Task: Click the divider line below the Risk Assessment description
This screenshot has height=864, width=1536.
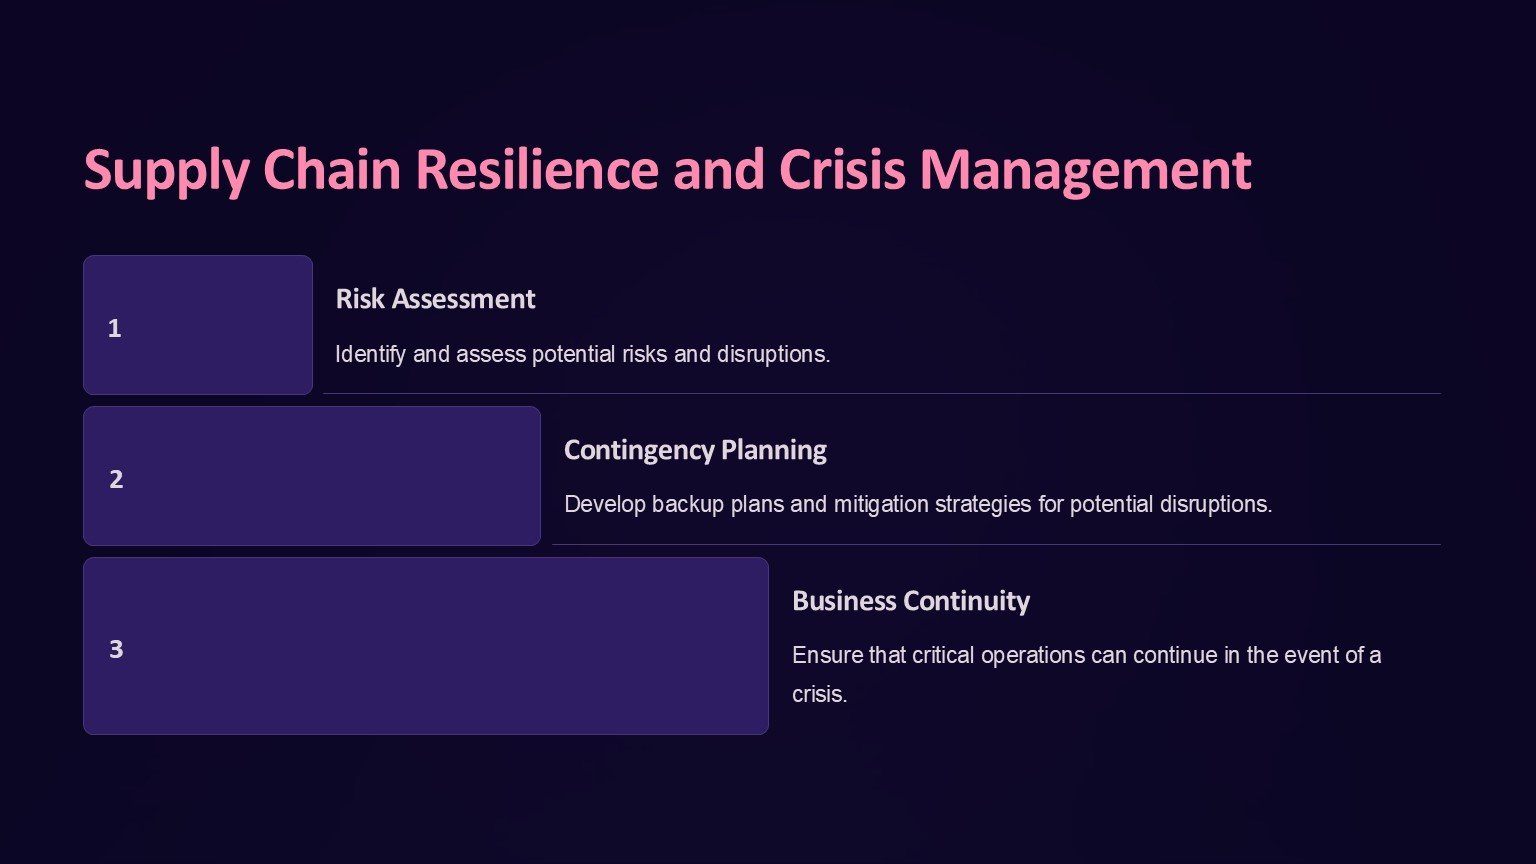Action: coord(880,394)
